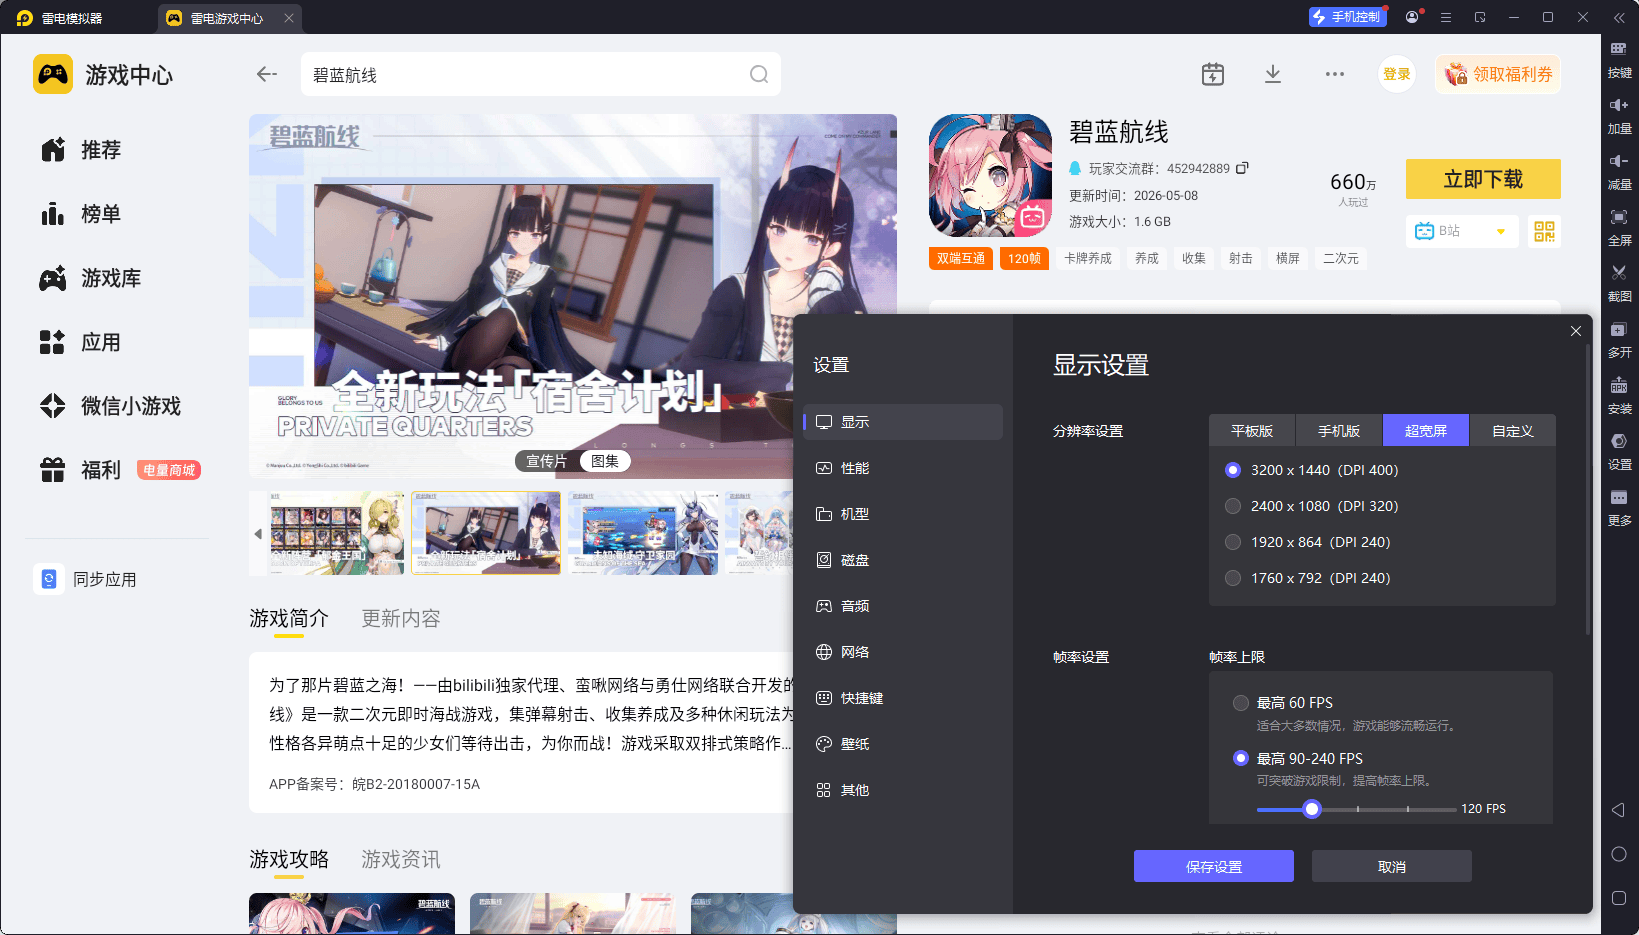This screenshot has width=1639, height=935.
Task: Switch to the 更新内容 tab
Action: [401, 619]
